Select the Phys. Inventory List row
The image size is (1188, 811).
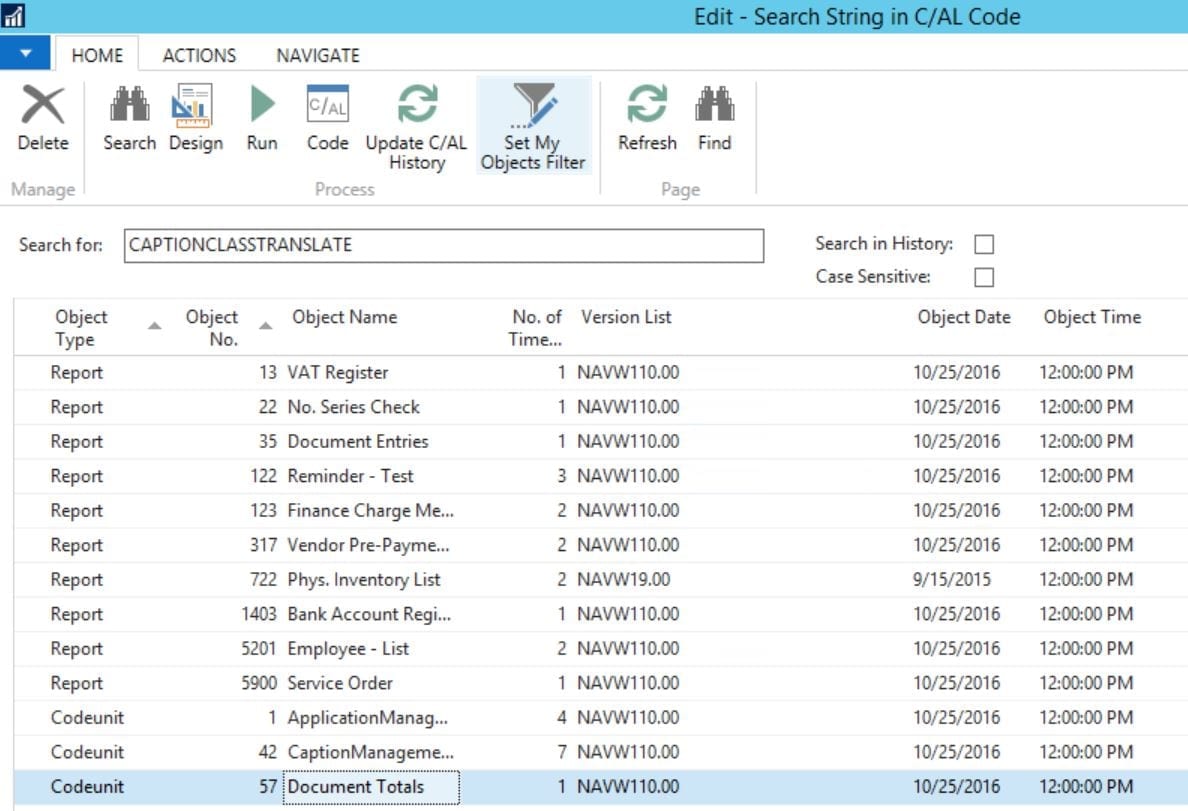[x=601, y=580]
